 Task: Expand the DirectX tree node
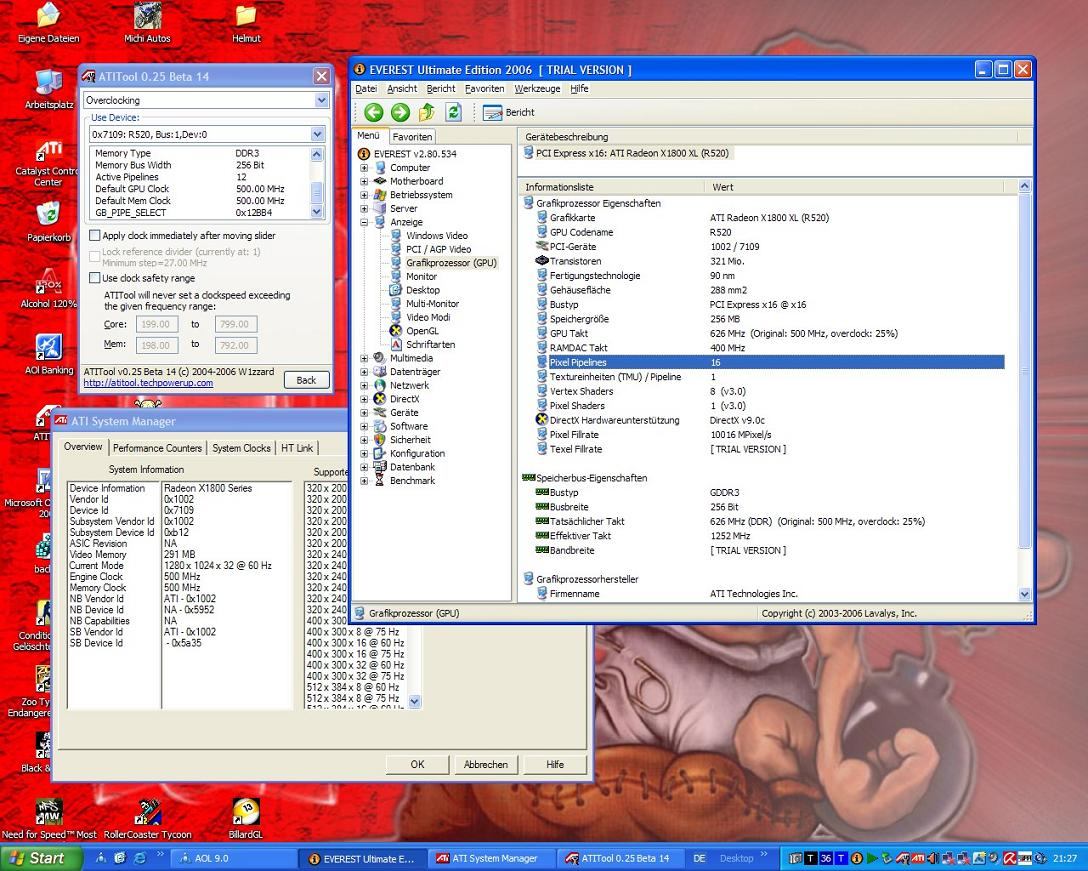(364, 399)
